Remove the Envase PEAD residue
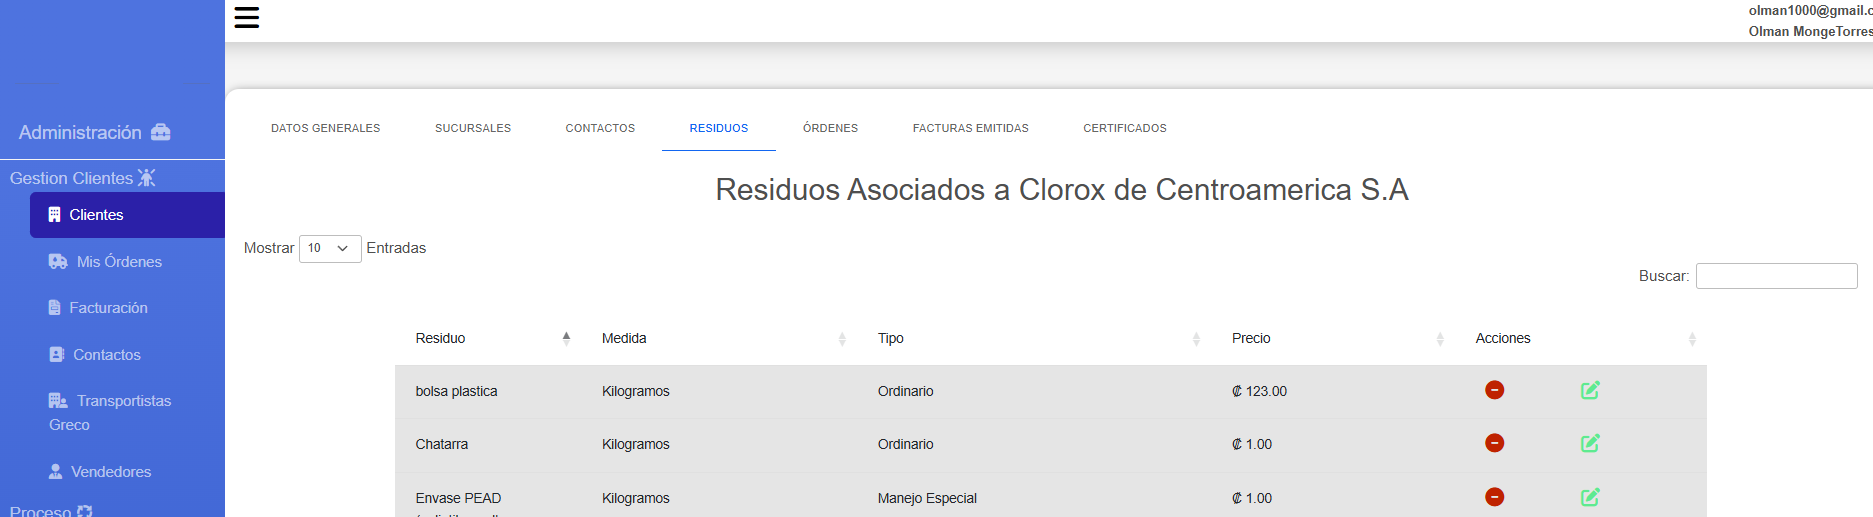The image size is (1873, 517). [1494, 497]
